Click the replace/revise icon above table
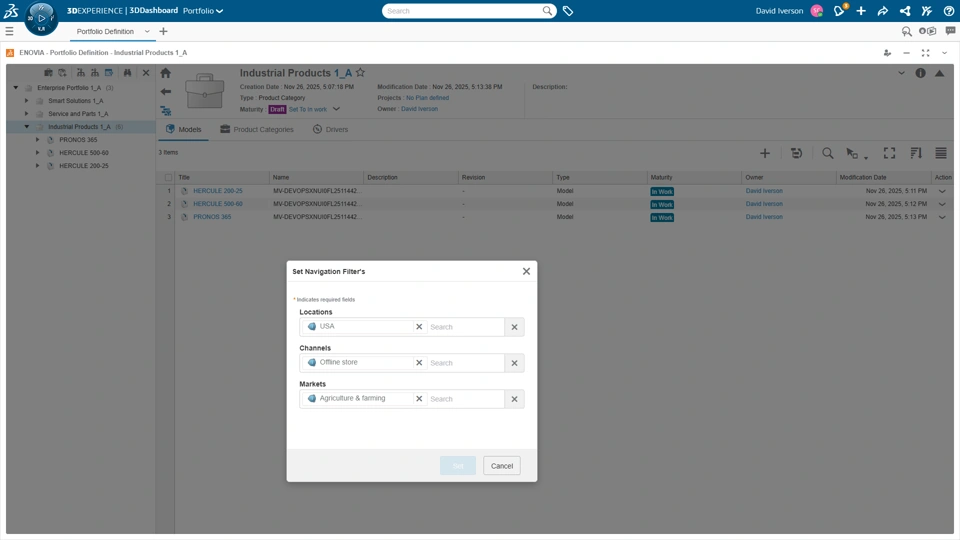 [x=796, y=154]
